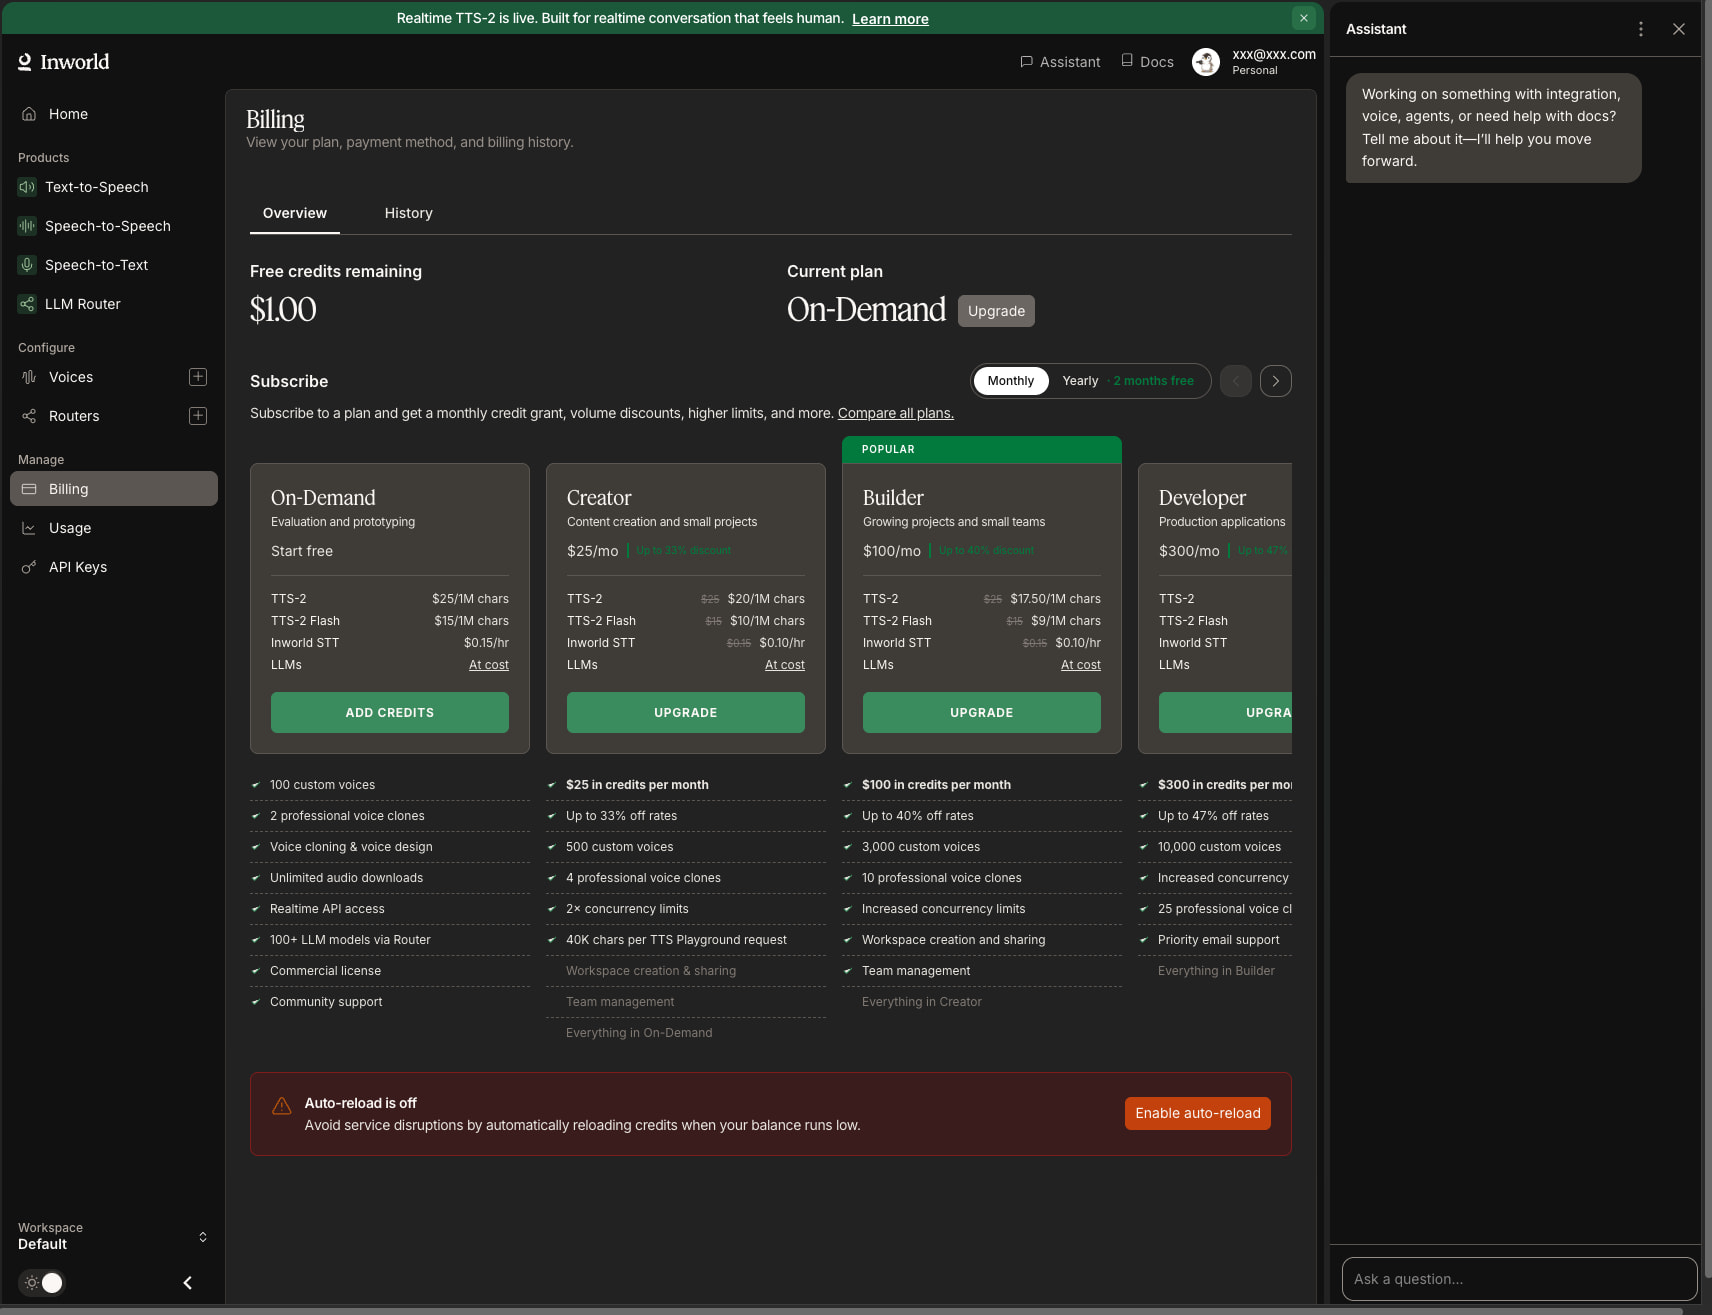Open API Keys page
Image resolution: width=1712 pixels, height=1315 pixels.
click(x=114, y=567)
